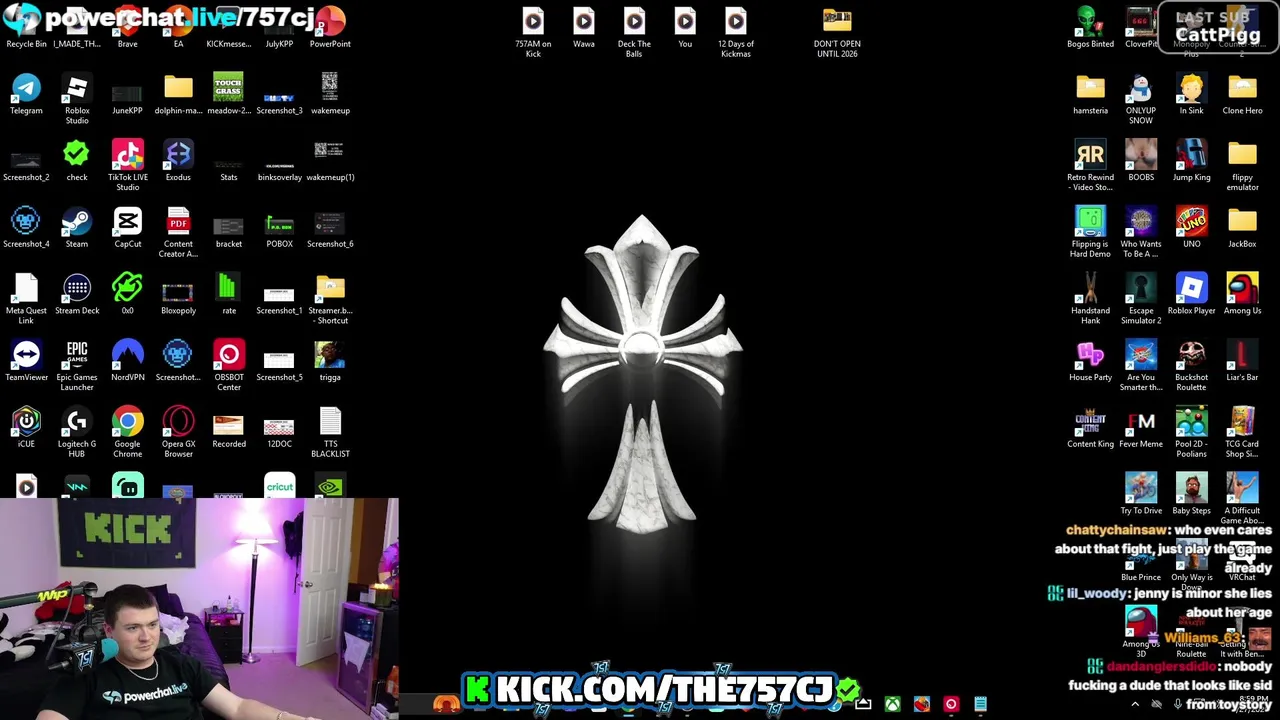Open Deck The Balls media file
The height and width of the screenshot is (720, 1280).
point(634,33)
